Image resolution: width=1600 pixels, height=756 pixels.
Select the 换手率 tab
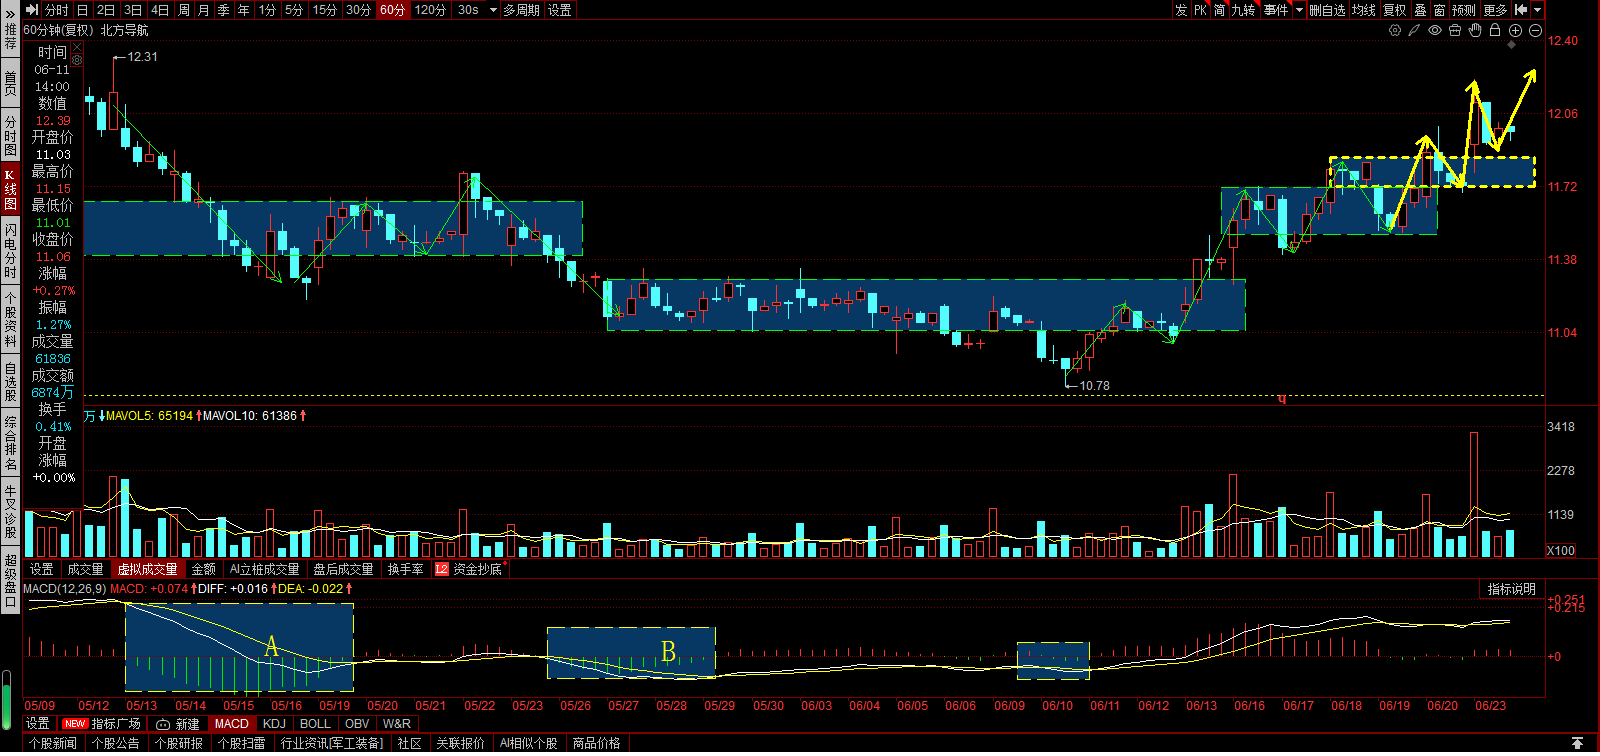(405, 569)
